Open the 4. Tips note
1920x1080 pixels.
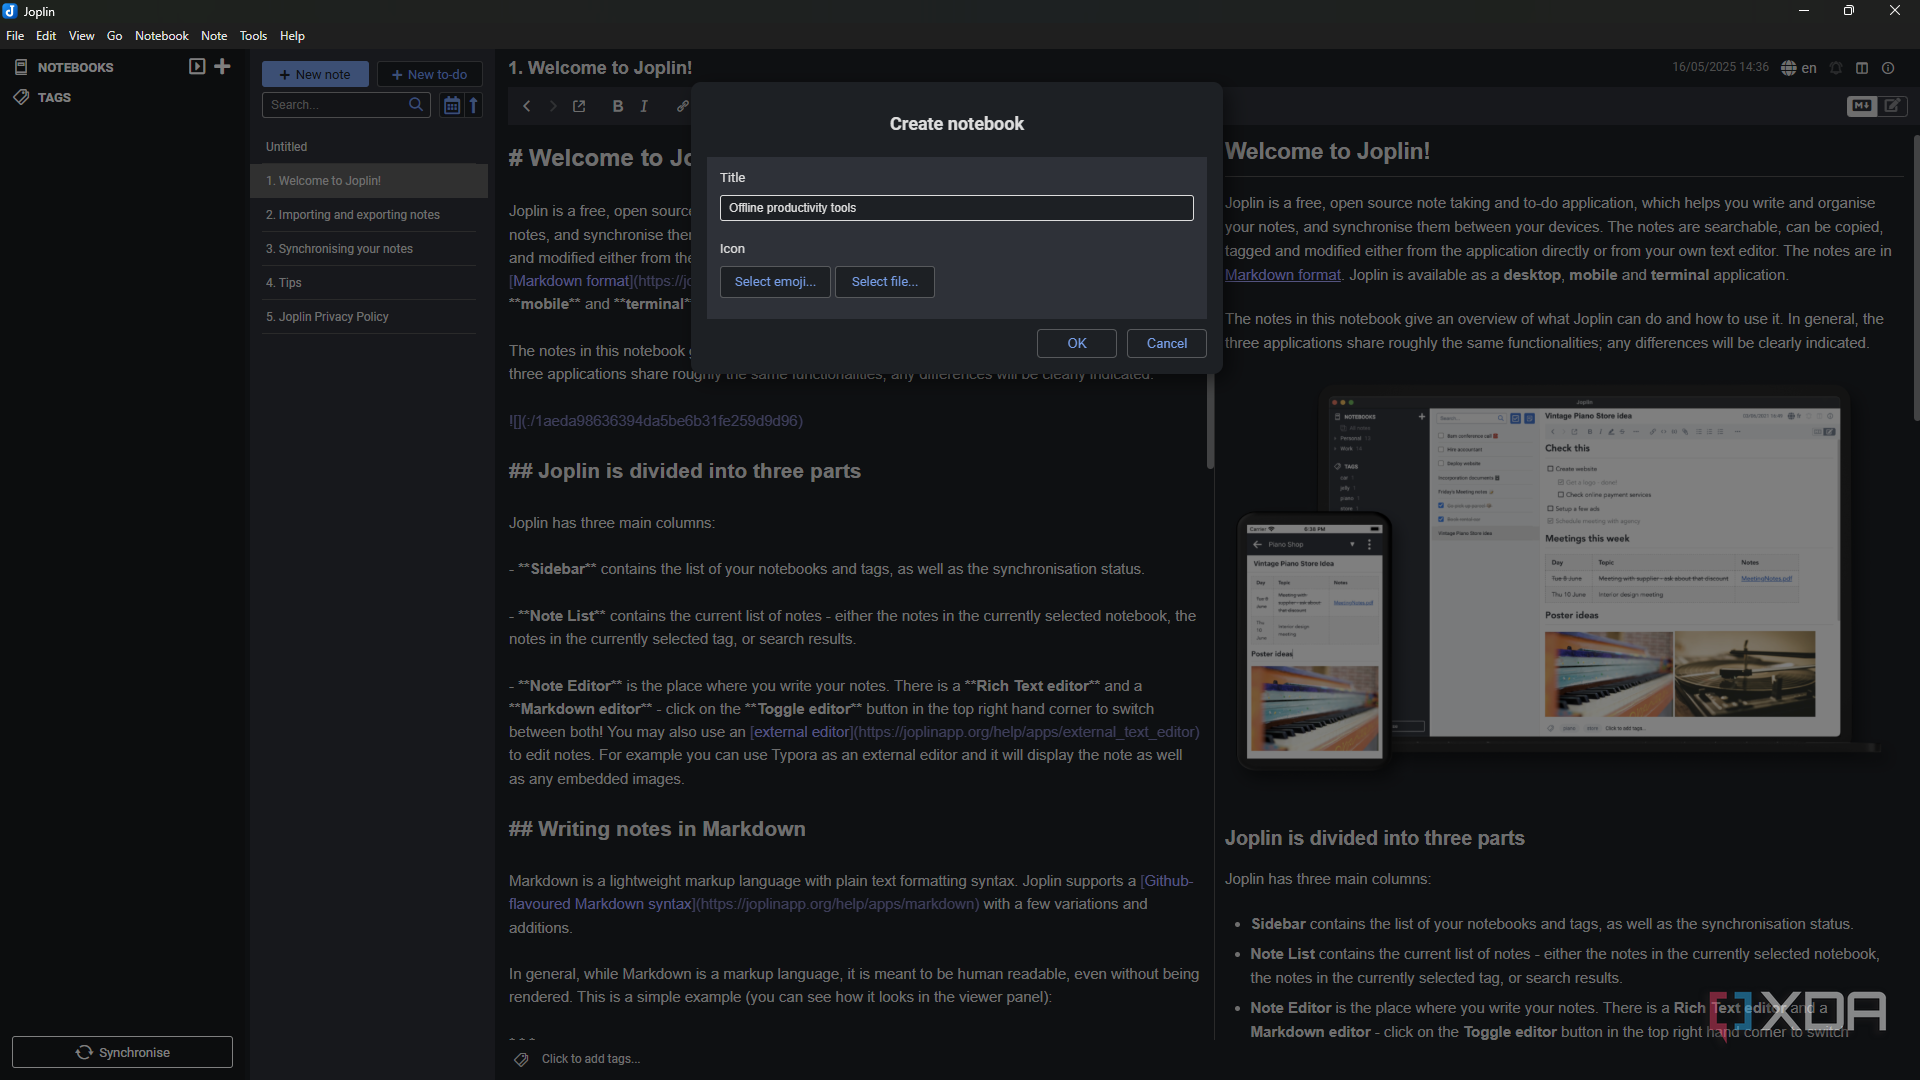369,283
